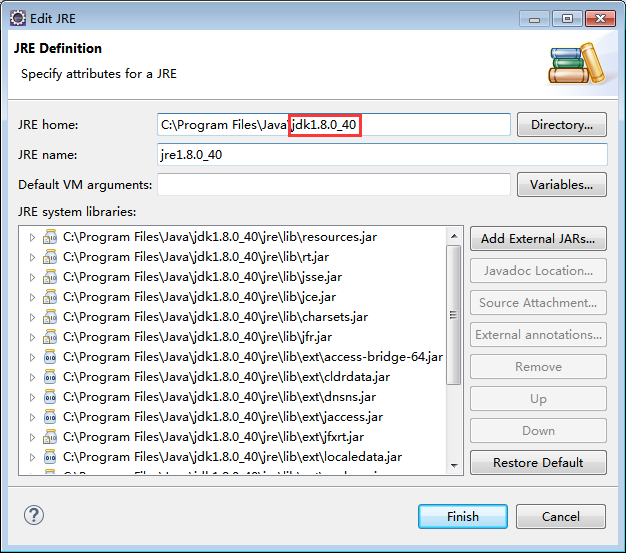Click the libraries list scroll-up arrow
The height and width of the screenshot is (553, 626).
[x=454, y=236]
